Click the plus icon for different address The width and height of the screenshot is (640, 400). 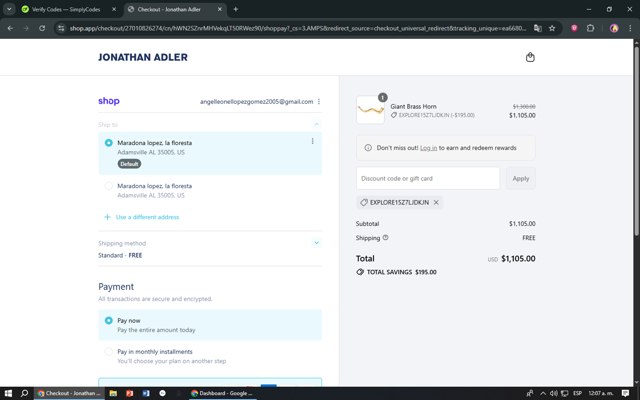pos(107,217)
